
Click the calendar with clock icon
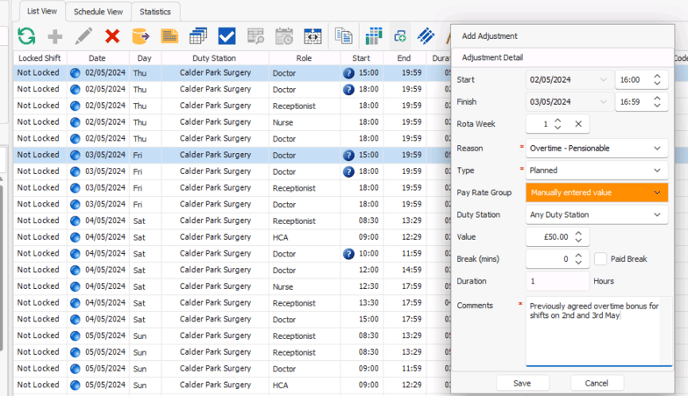pos(284,36)
